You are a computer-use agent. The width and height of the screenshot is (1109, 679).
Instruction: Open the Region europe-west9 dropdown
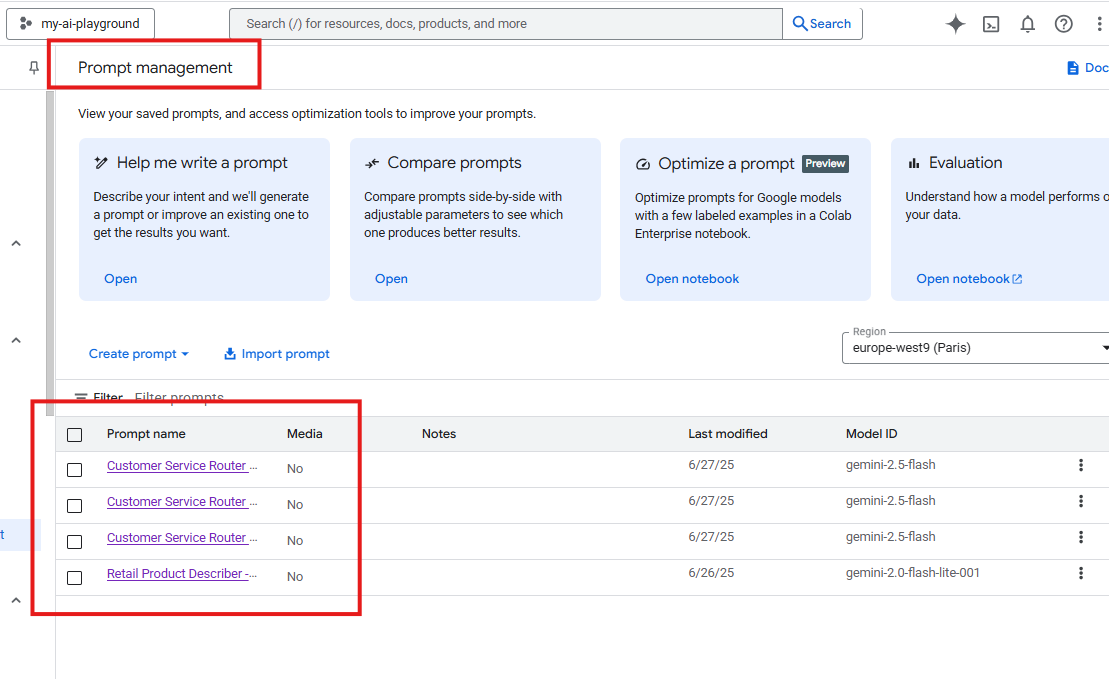(x=975, y=348)
